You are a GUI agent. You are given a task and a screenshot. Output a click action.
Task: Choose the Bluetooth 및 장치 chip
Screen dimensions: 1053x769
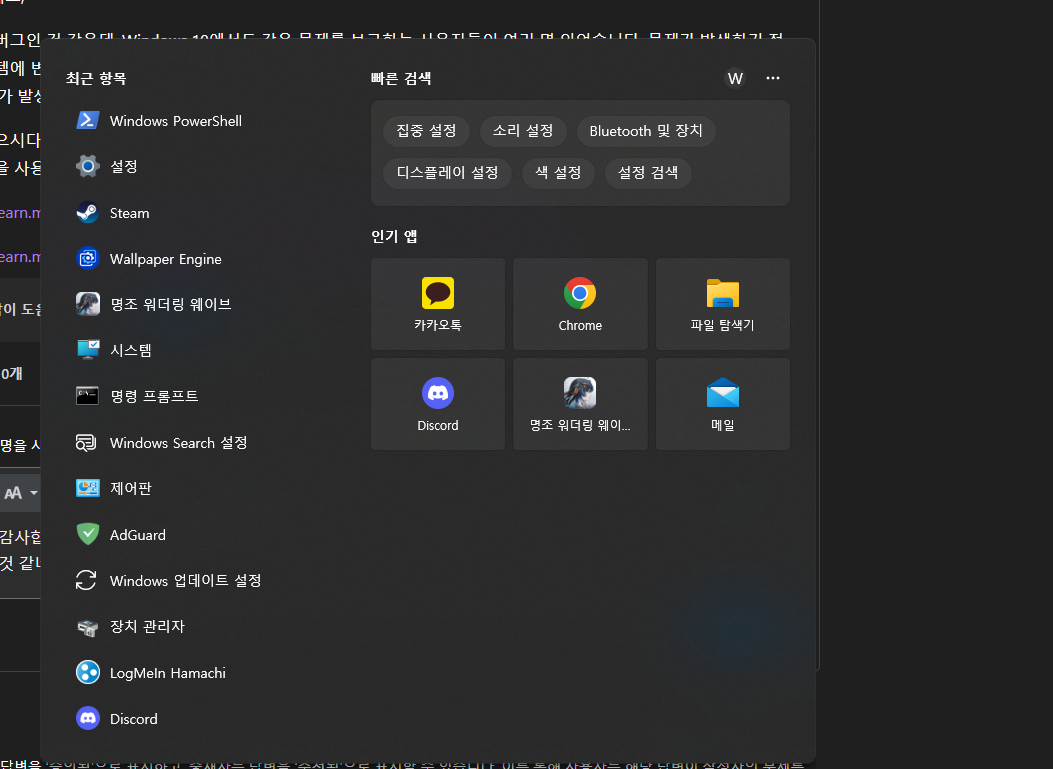(646, 131)
